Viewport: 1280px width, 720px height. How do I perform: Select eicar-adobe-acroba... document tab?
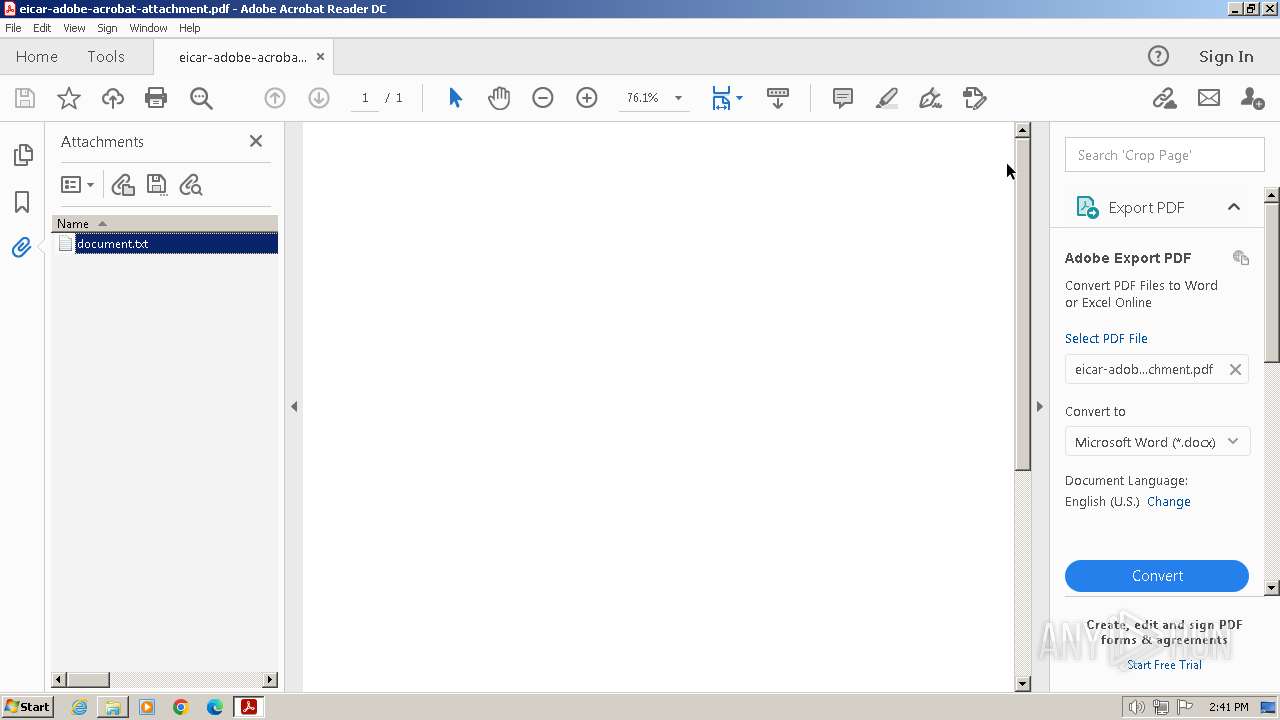pos(243,57)
